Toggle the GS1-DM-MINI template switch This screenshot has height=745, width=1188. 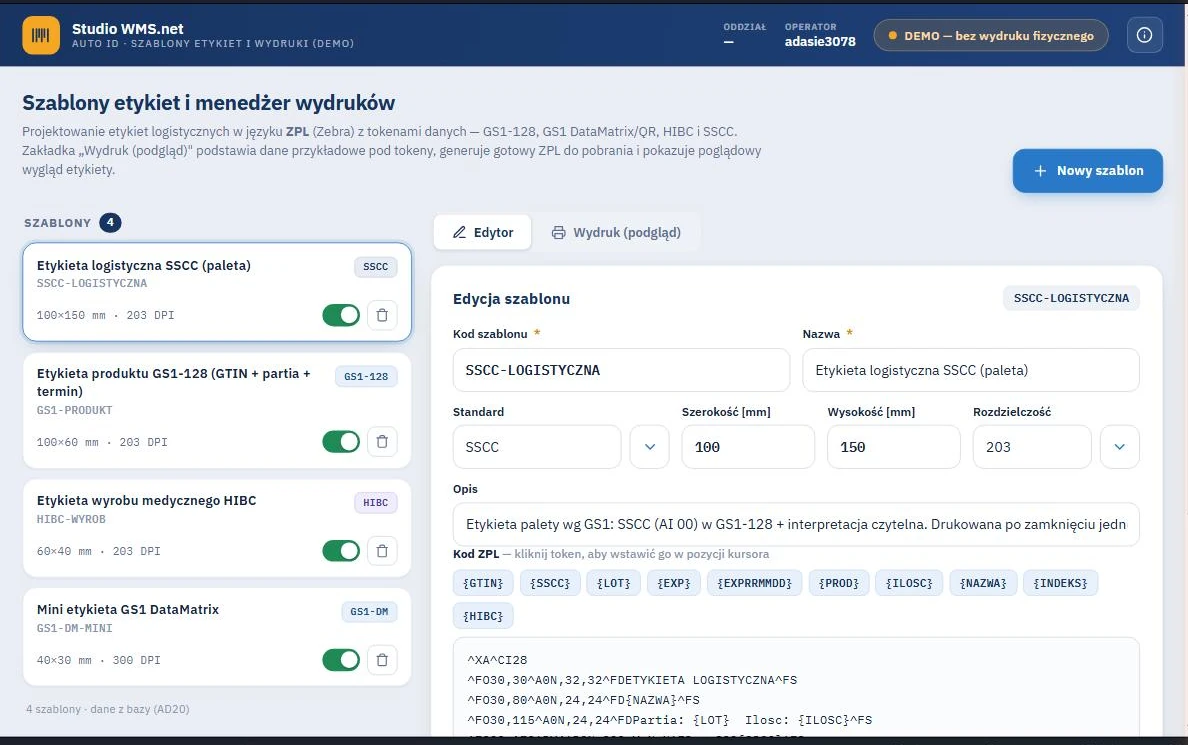[x=341, y=660]
